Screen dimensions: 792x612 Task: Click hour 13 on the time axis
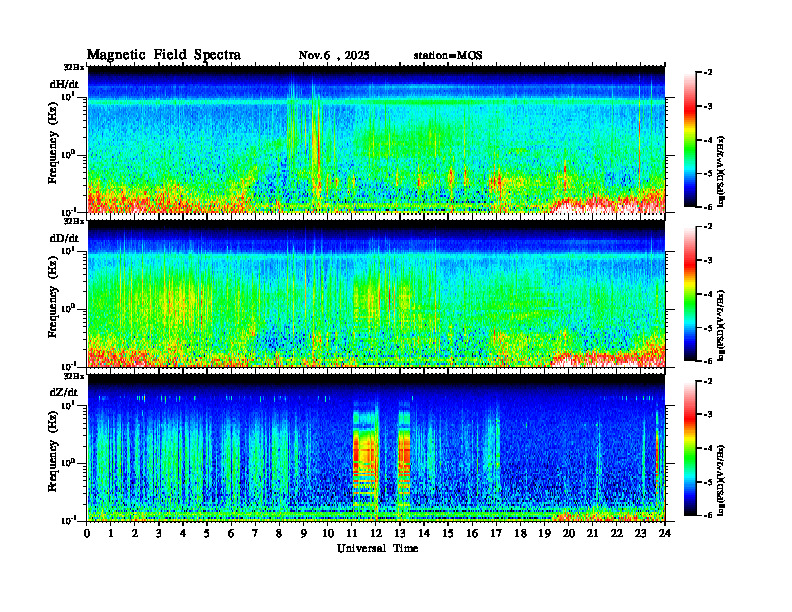(400, 533)
